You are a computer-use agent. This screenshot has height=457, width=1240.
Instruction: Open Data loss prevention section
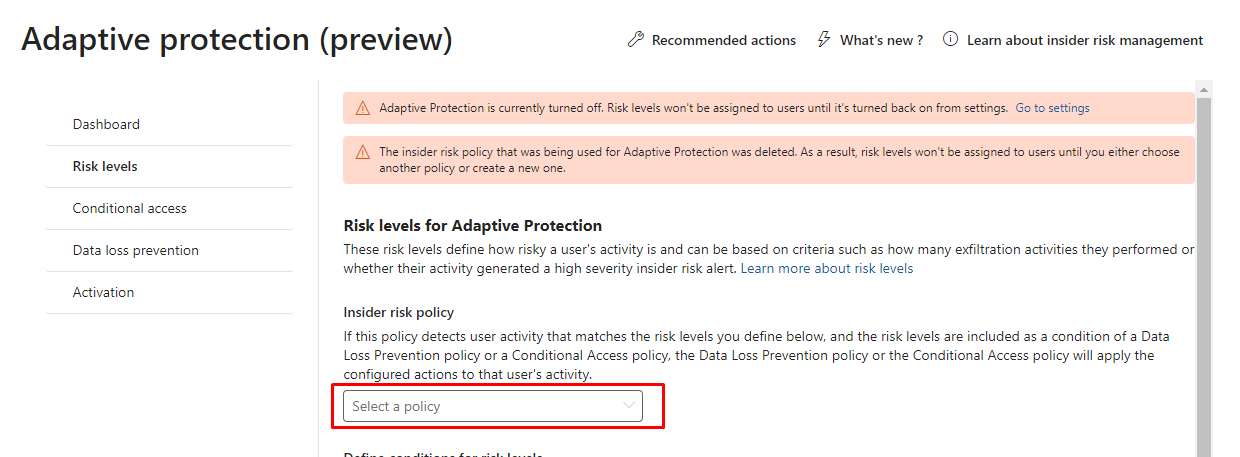(136, 251)
